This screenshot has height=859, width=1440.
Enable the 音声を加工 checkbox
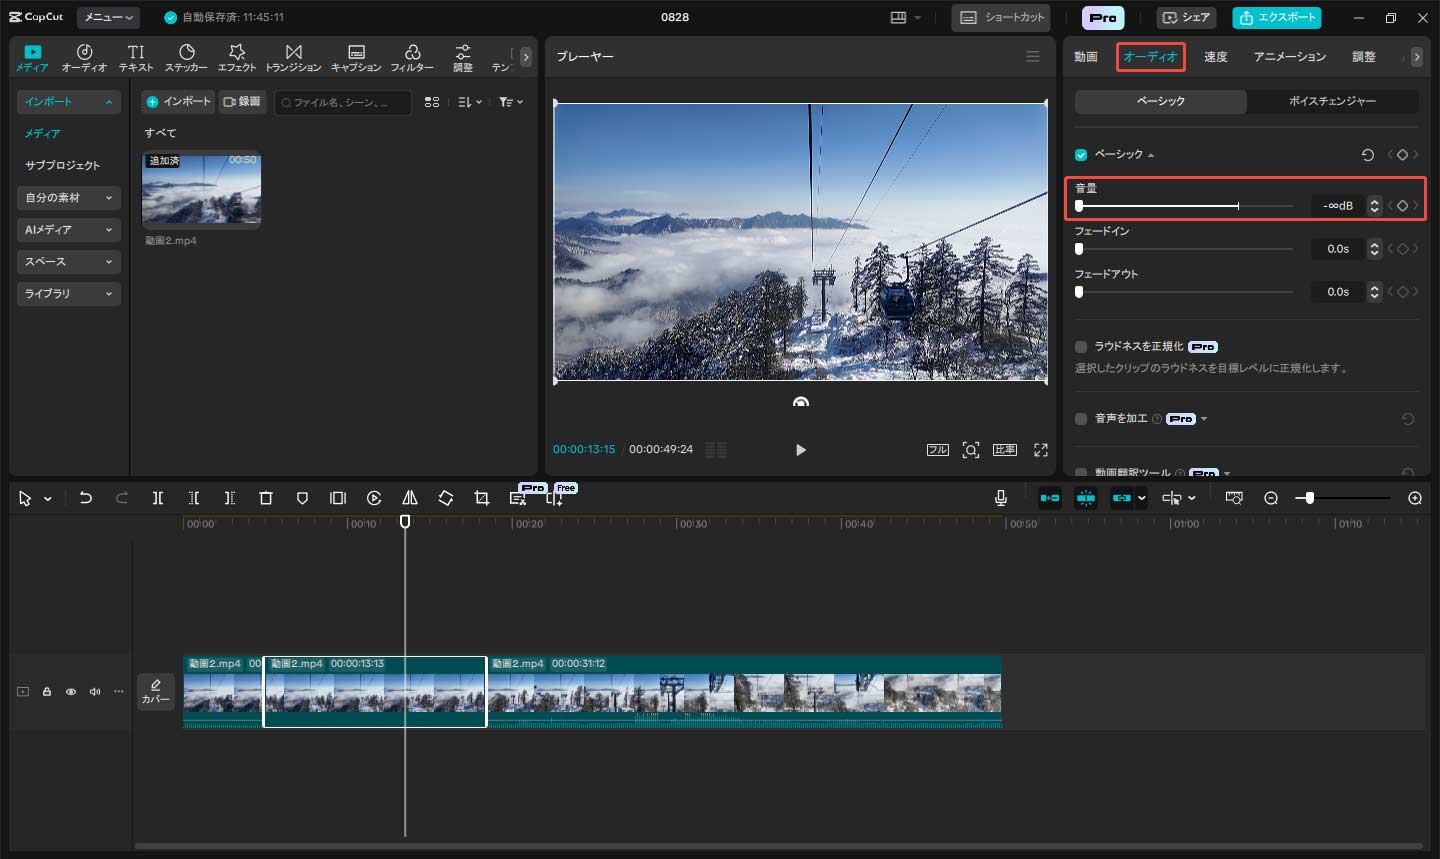point(1081,419)
